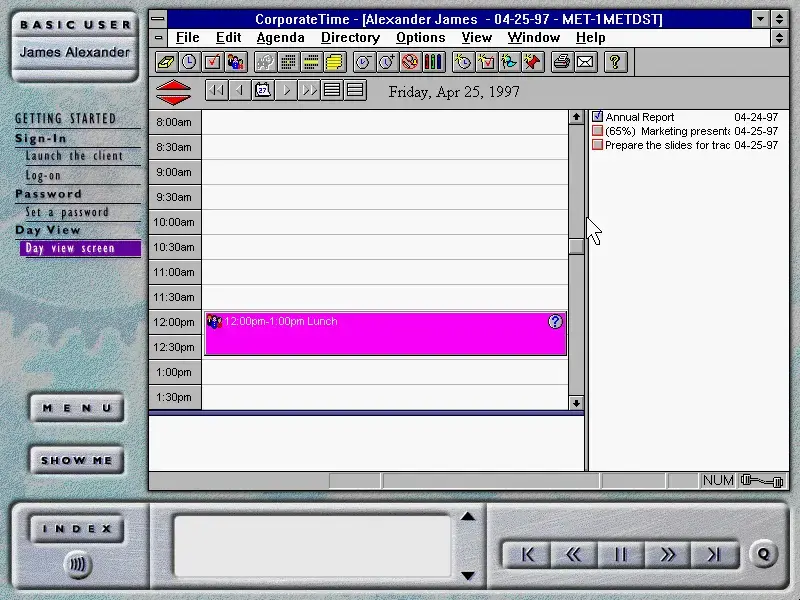Click the agenda scrollbar thumb

[x=576, y=246]
